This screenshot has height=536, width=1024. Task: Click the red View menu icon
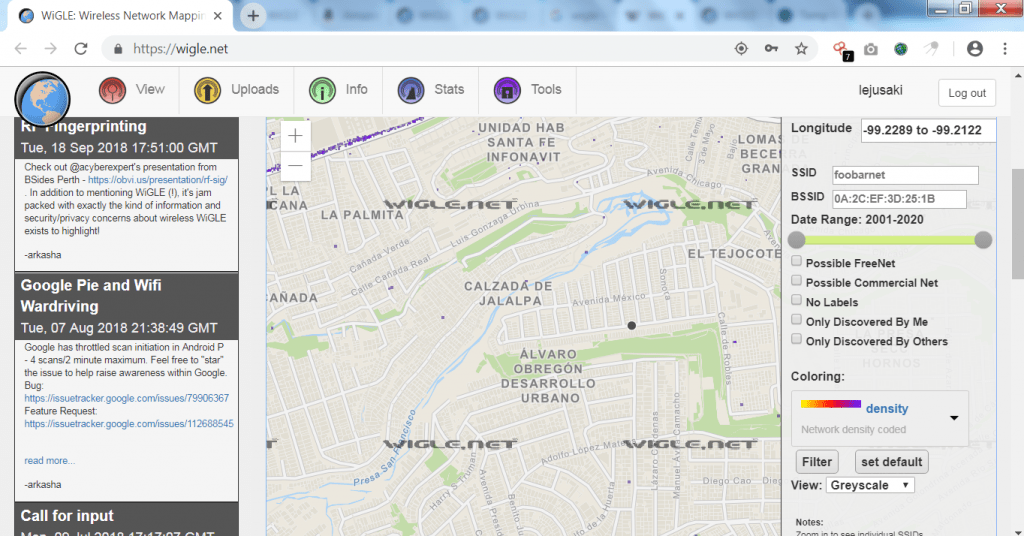(x=112, y=90)
